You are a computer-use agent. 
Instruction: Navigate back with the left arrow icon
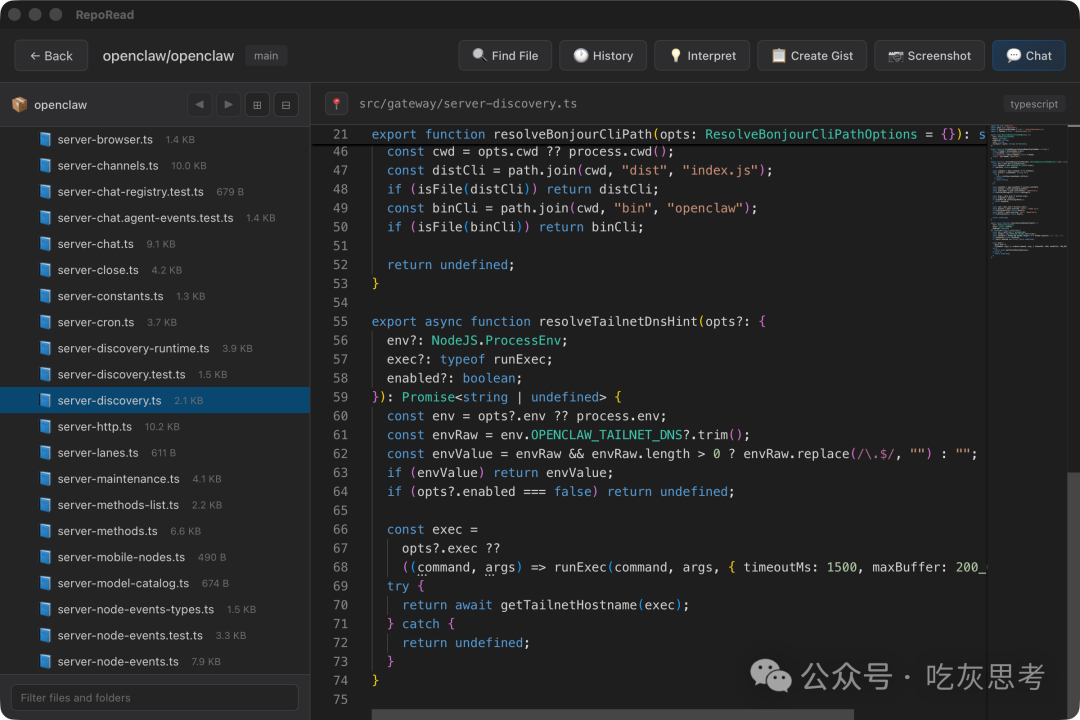pos(200,105)
